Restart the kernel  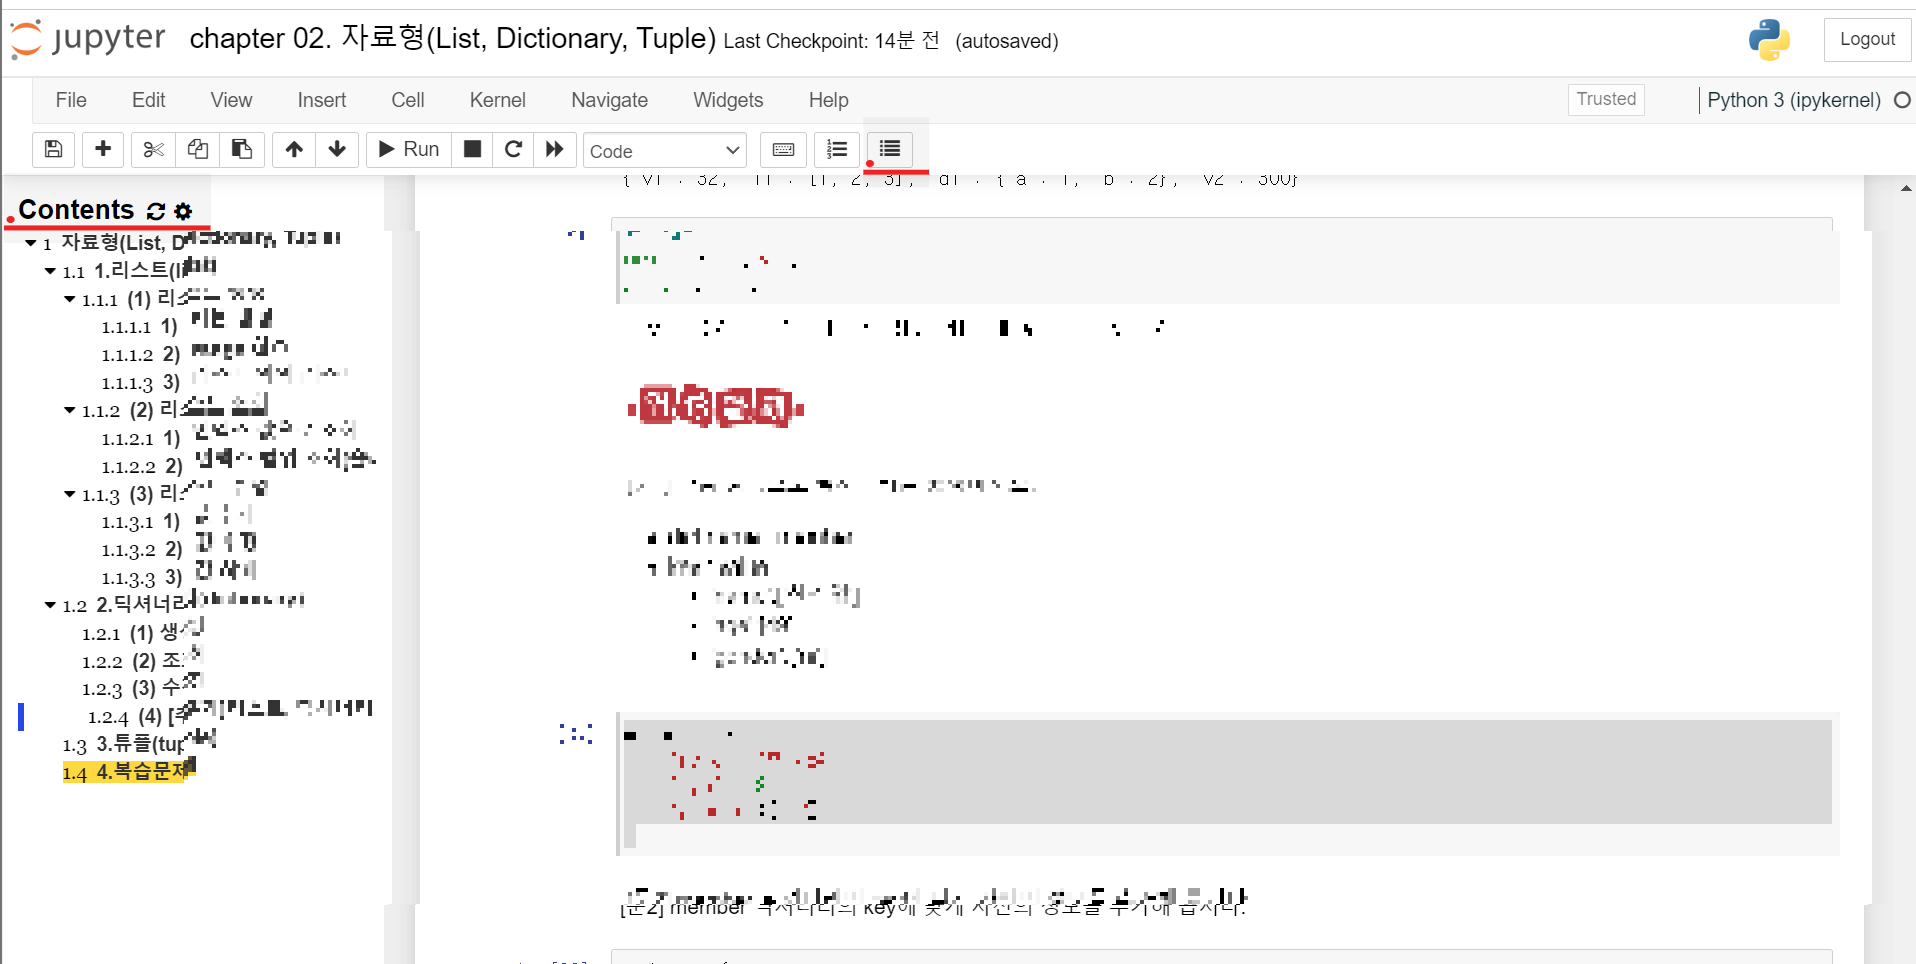513,149
